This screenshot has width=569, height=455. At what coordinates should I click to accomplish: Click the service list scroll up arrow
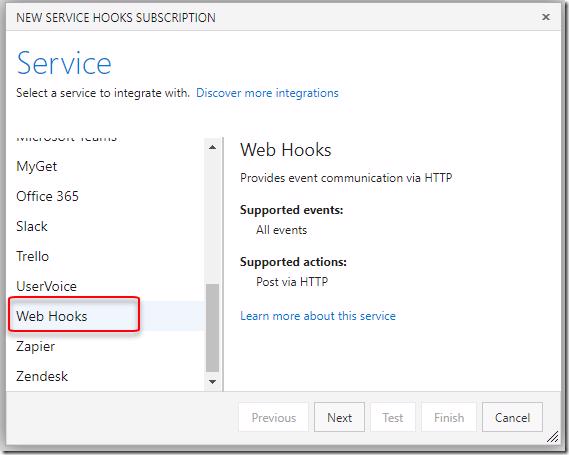coord(213,147)
